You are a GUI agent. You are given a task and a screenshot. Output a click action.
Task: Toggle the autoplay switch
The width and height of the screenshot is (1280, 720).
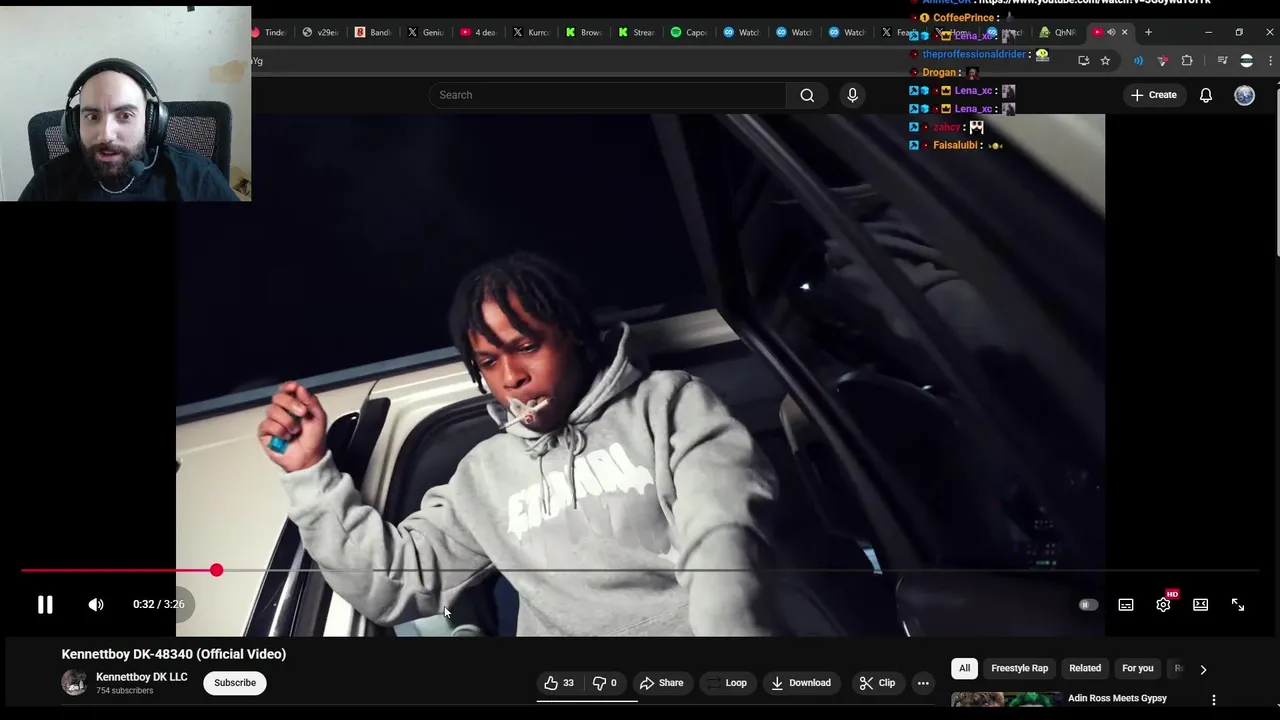point(1088,604)
